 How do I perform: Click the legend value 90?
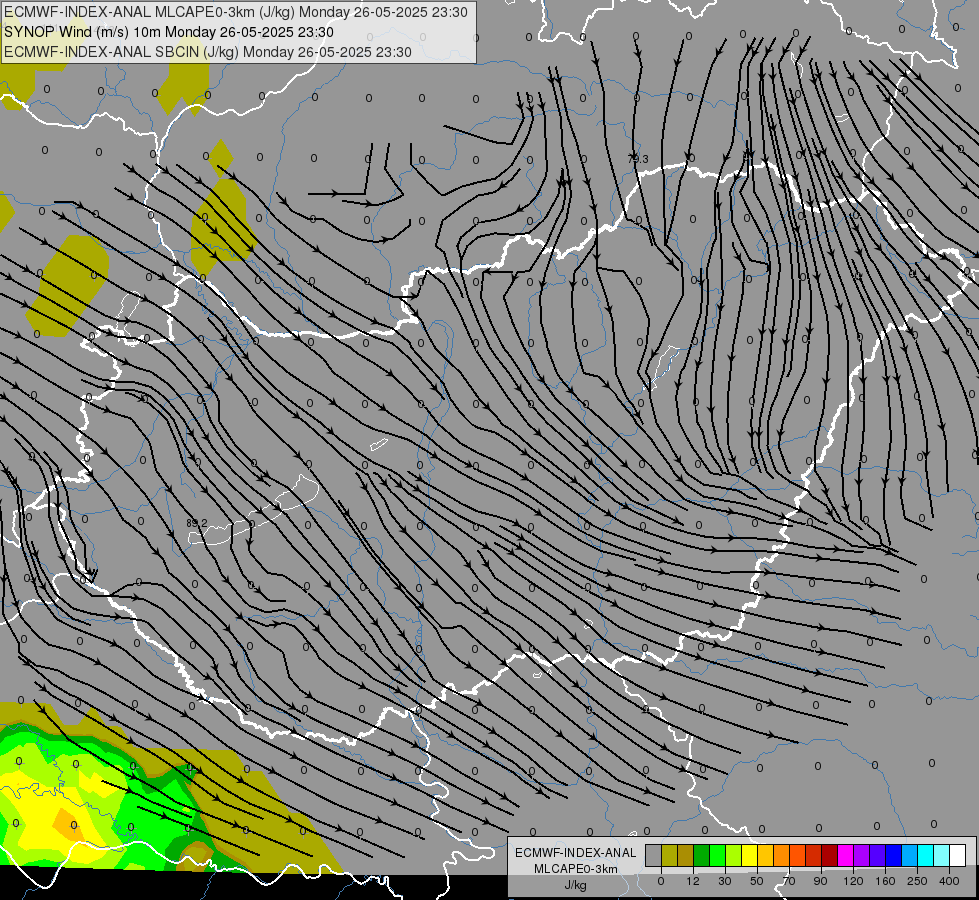(820, 881)
